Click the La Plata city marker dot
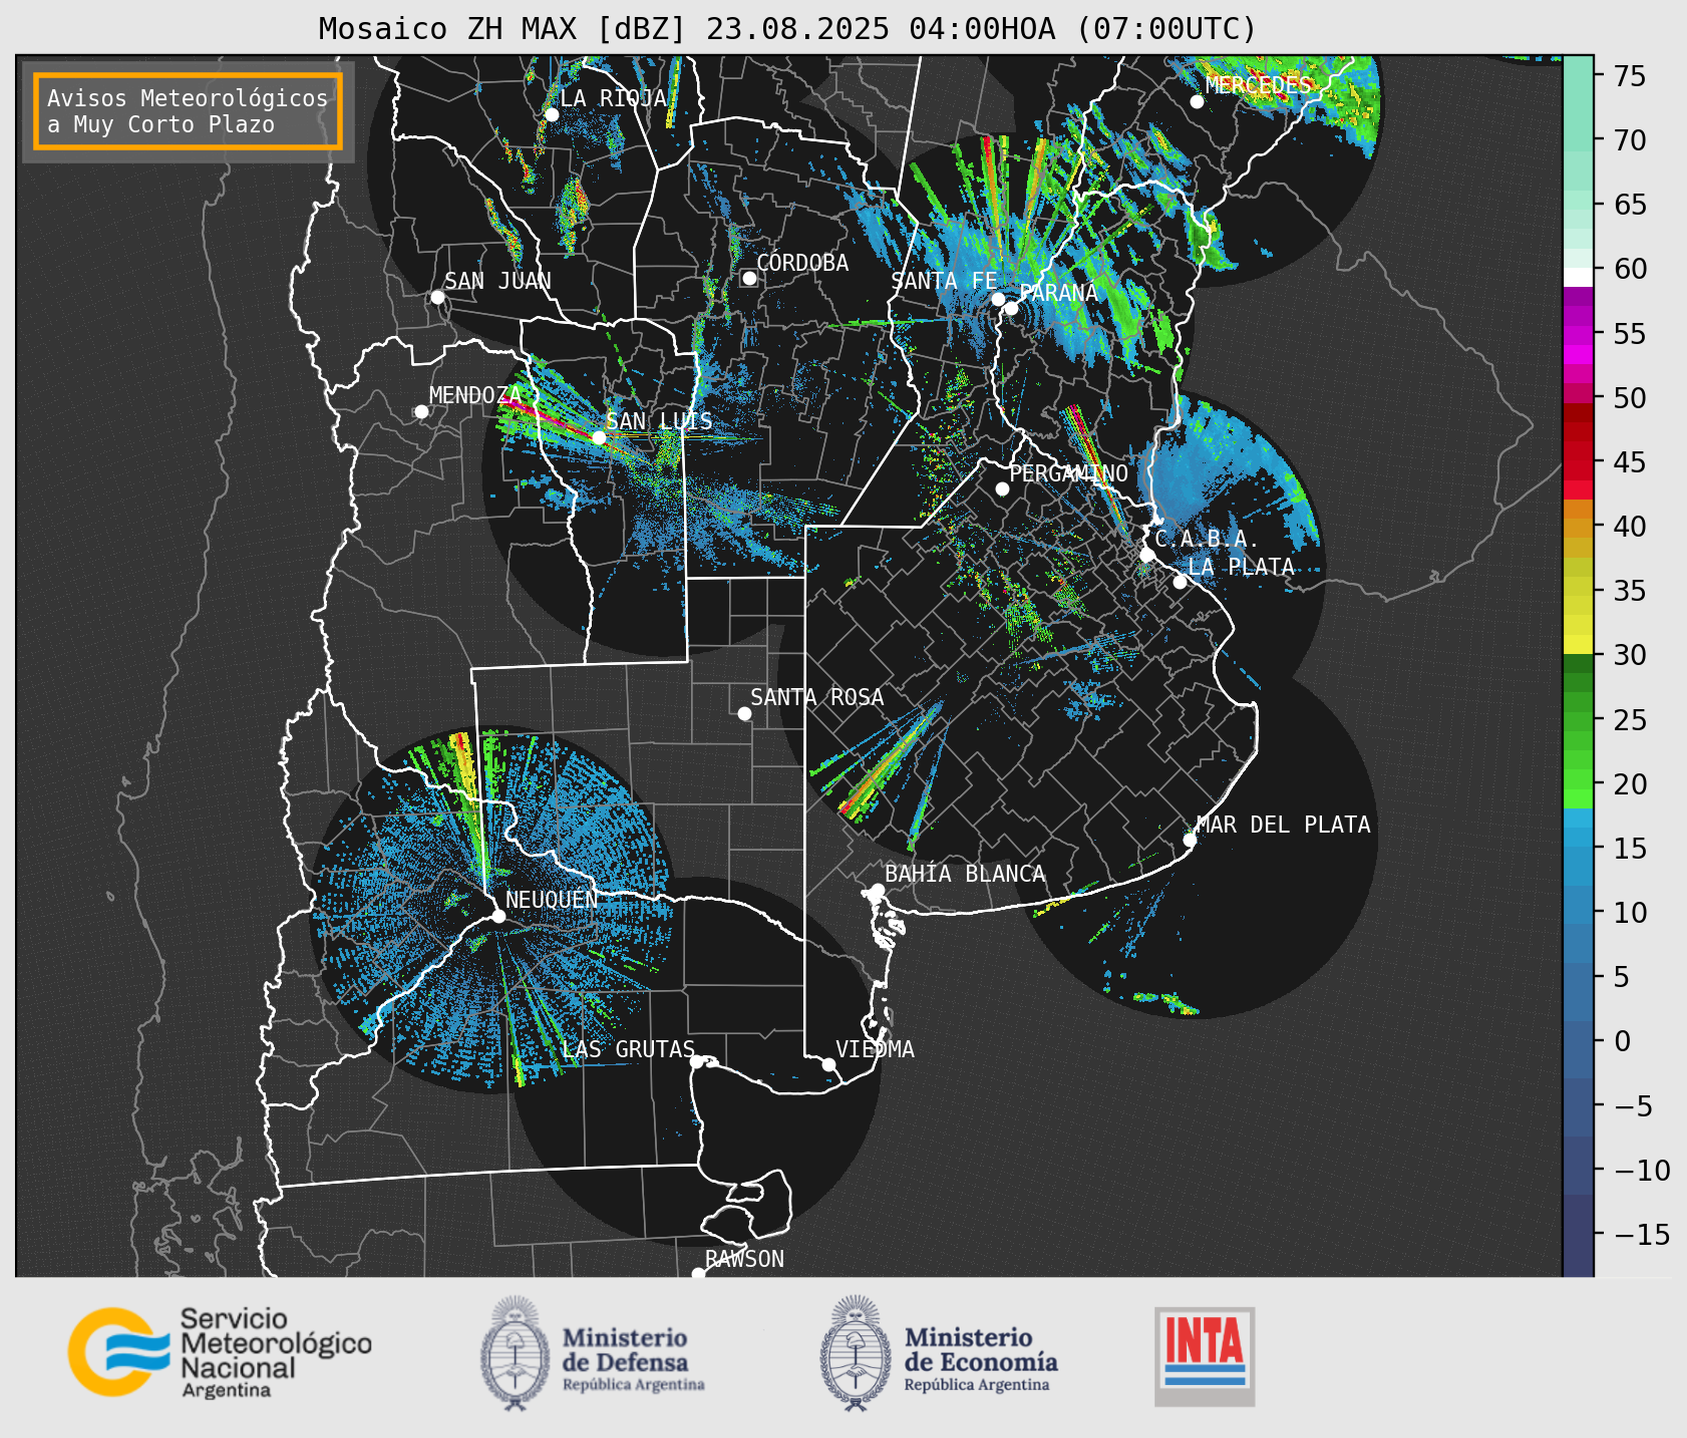This screenshot has height=1438, width=1687. point(1180,582)
